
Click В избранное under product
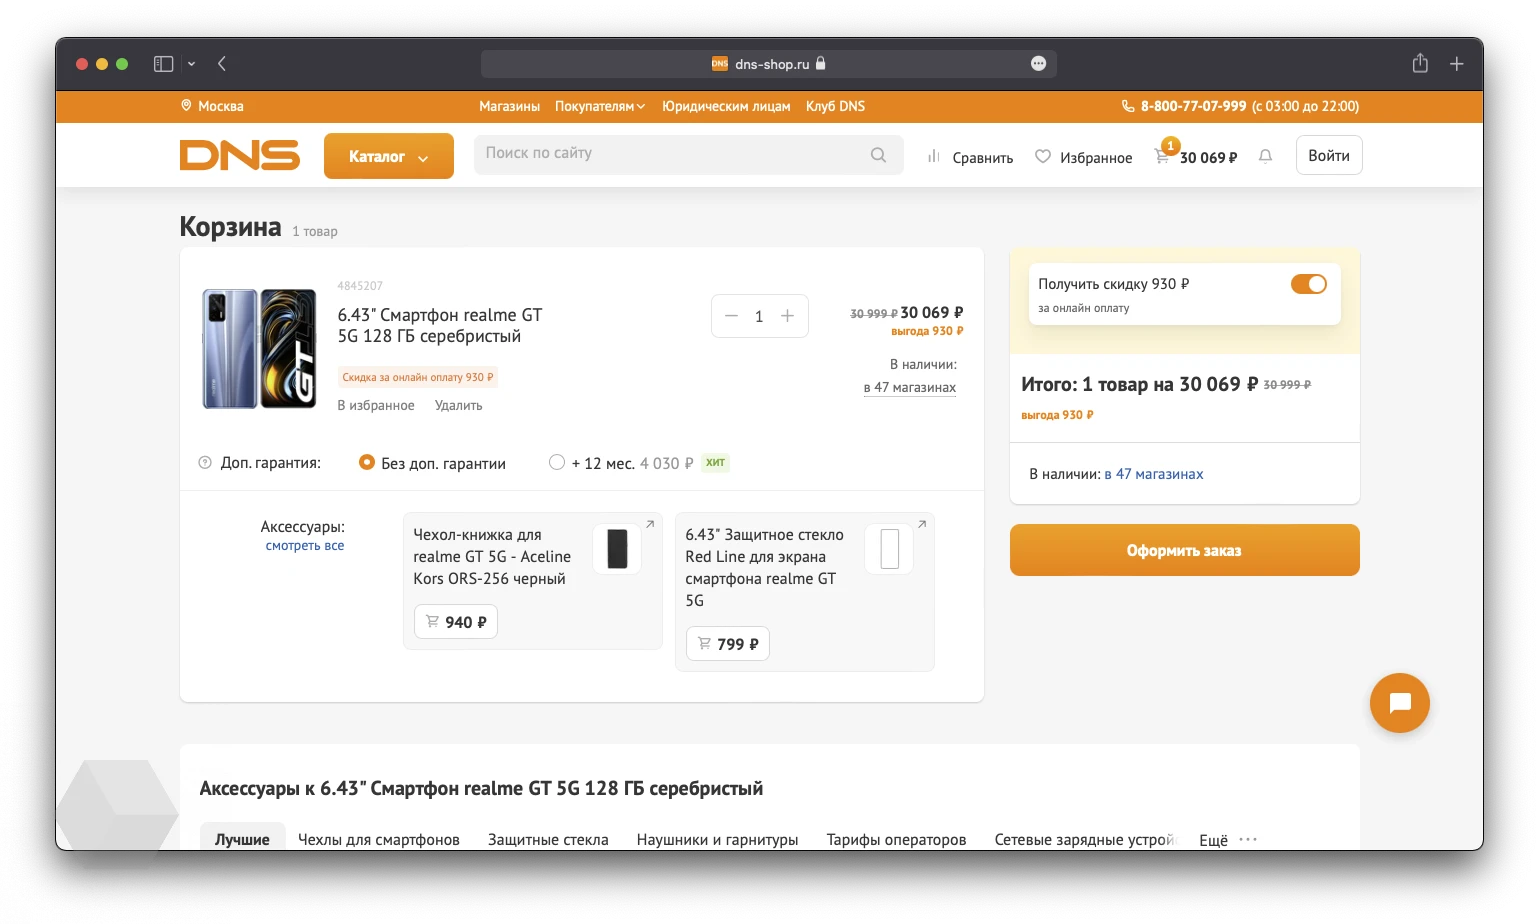click(376, 405)
